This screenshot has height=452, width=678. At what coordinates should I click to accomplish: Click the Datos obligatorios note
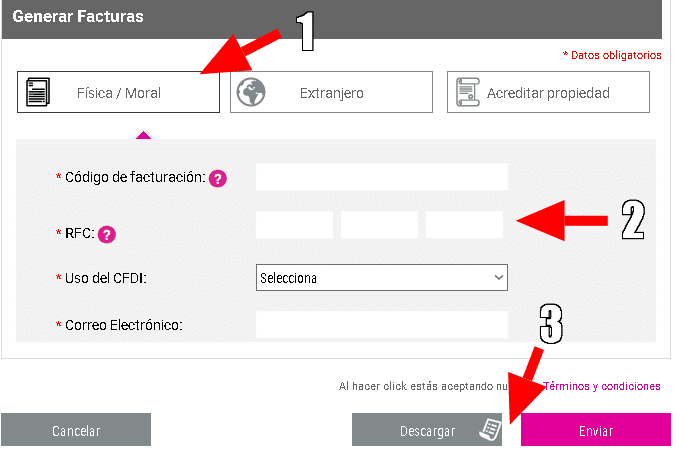(x=612, y=55)
